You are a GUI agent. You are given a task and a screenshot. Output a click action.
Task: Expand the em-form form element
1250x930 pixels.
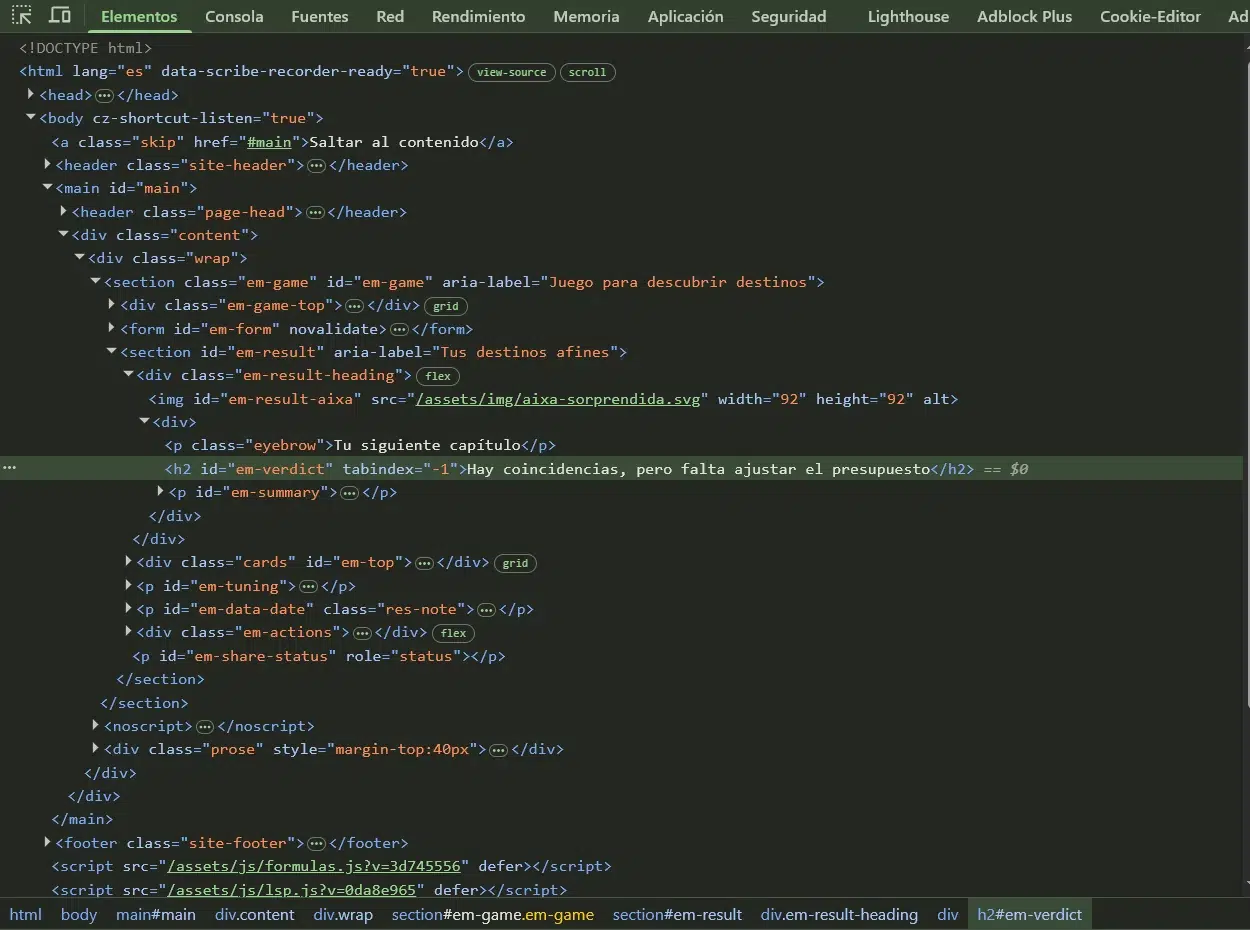pyautogui.click(x=112, y=327)
